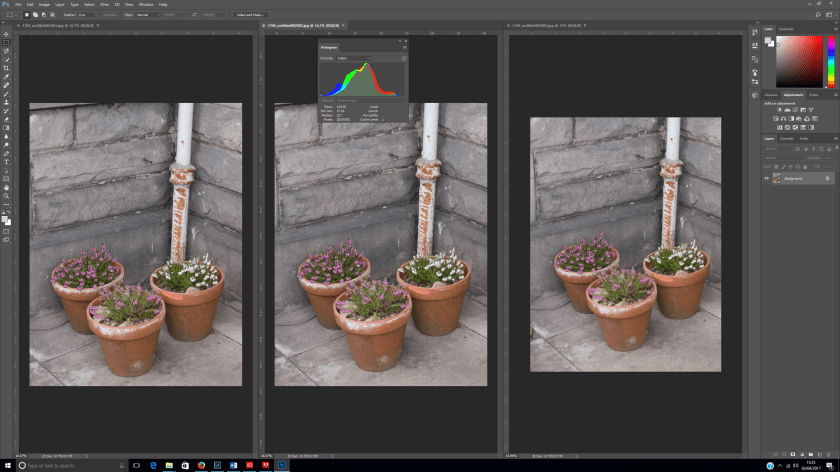Image resolution: width=840 pixels, height=472 pixels.
Task: Open the Style dropdown in options bar
Action: coord(142,15)
